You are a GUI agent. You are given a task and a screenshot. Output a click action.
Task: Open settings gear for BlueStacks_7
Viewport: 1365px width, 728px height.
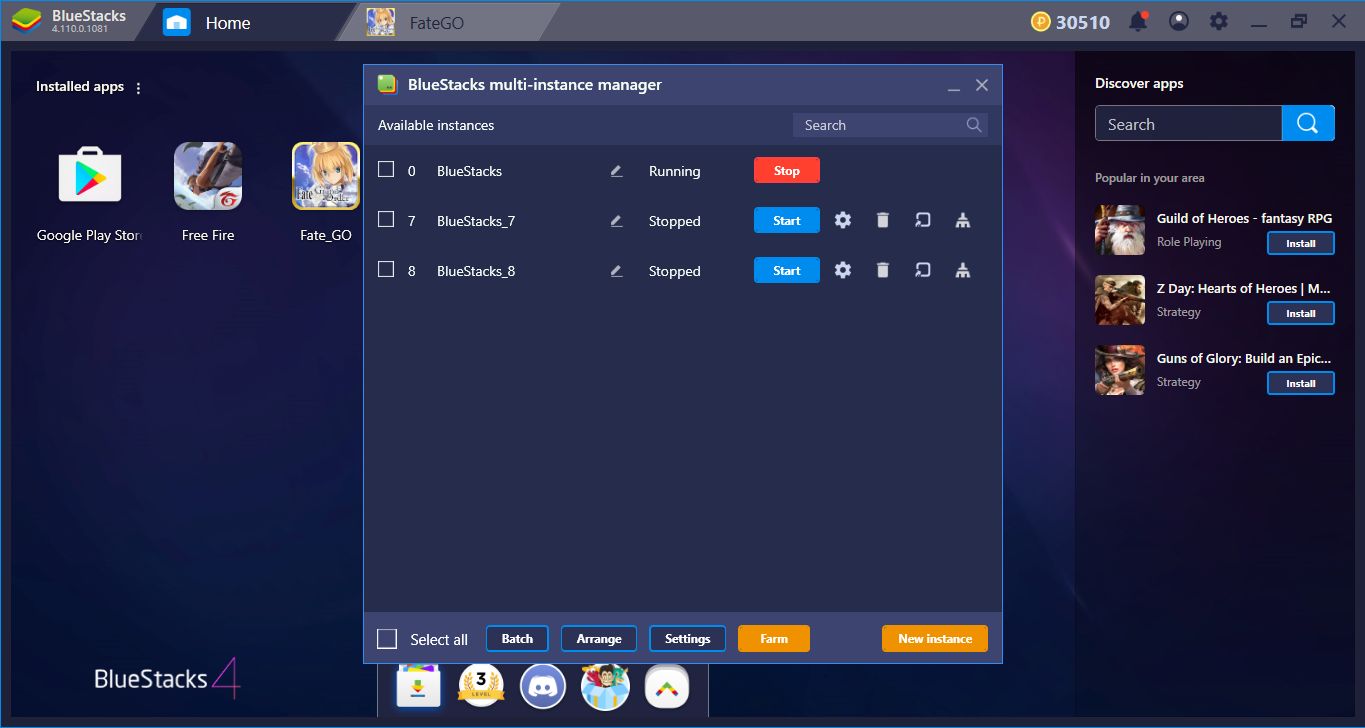(843, 220)
